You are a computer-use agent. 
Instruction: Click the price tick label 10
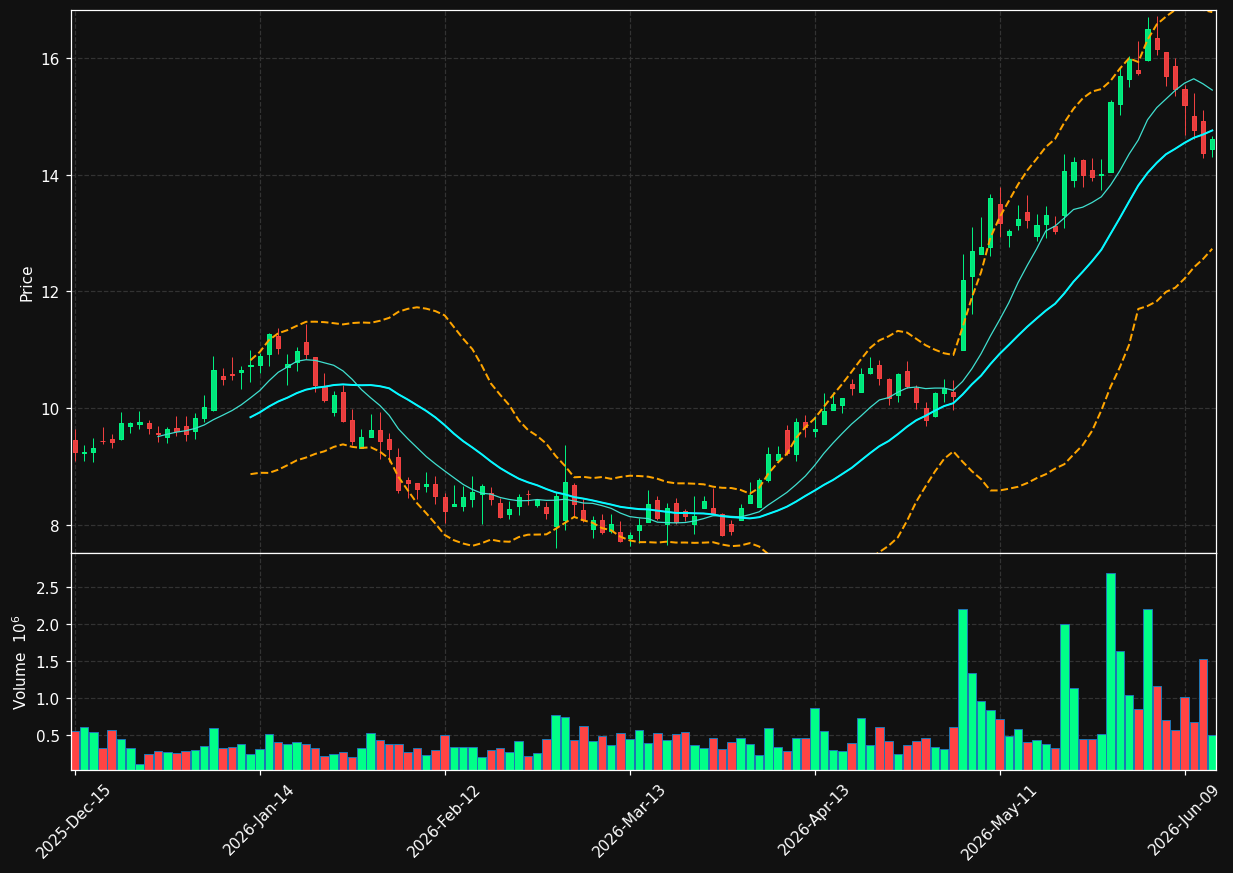point(51,409)
